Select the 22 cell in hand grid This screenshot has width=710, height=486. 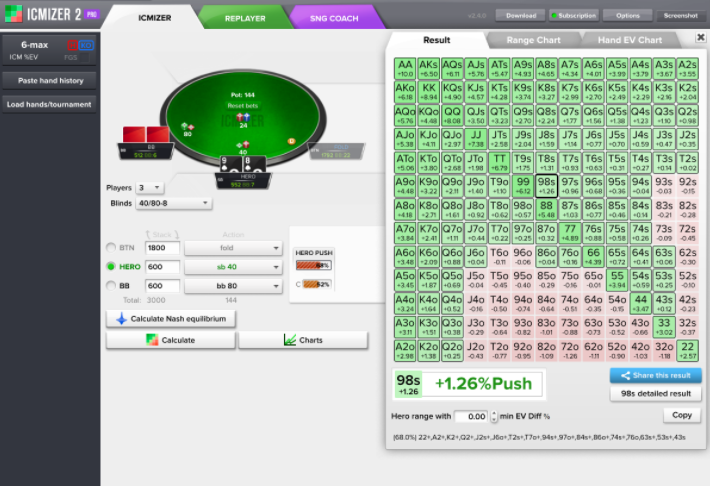click(x=687, y=351)
